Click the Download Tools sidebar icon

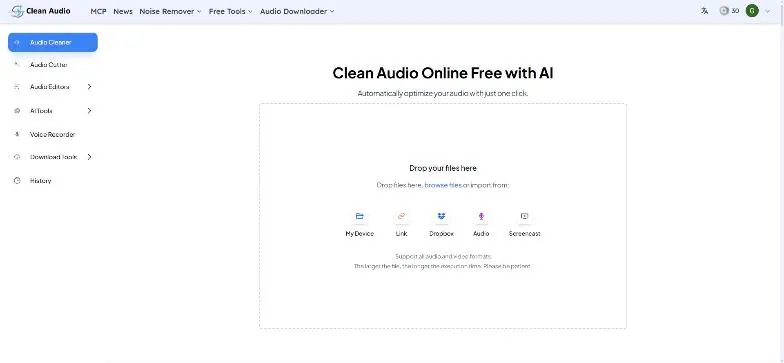[x=17, y=156]
